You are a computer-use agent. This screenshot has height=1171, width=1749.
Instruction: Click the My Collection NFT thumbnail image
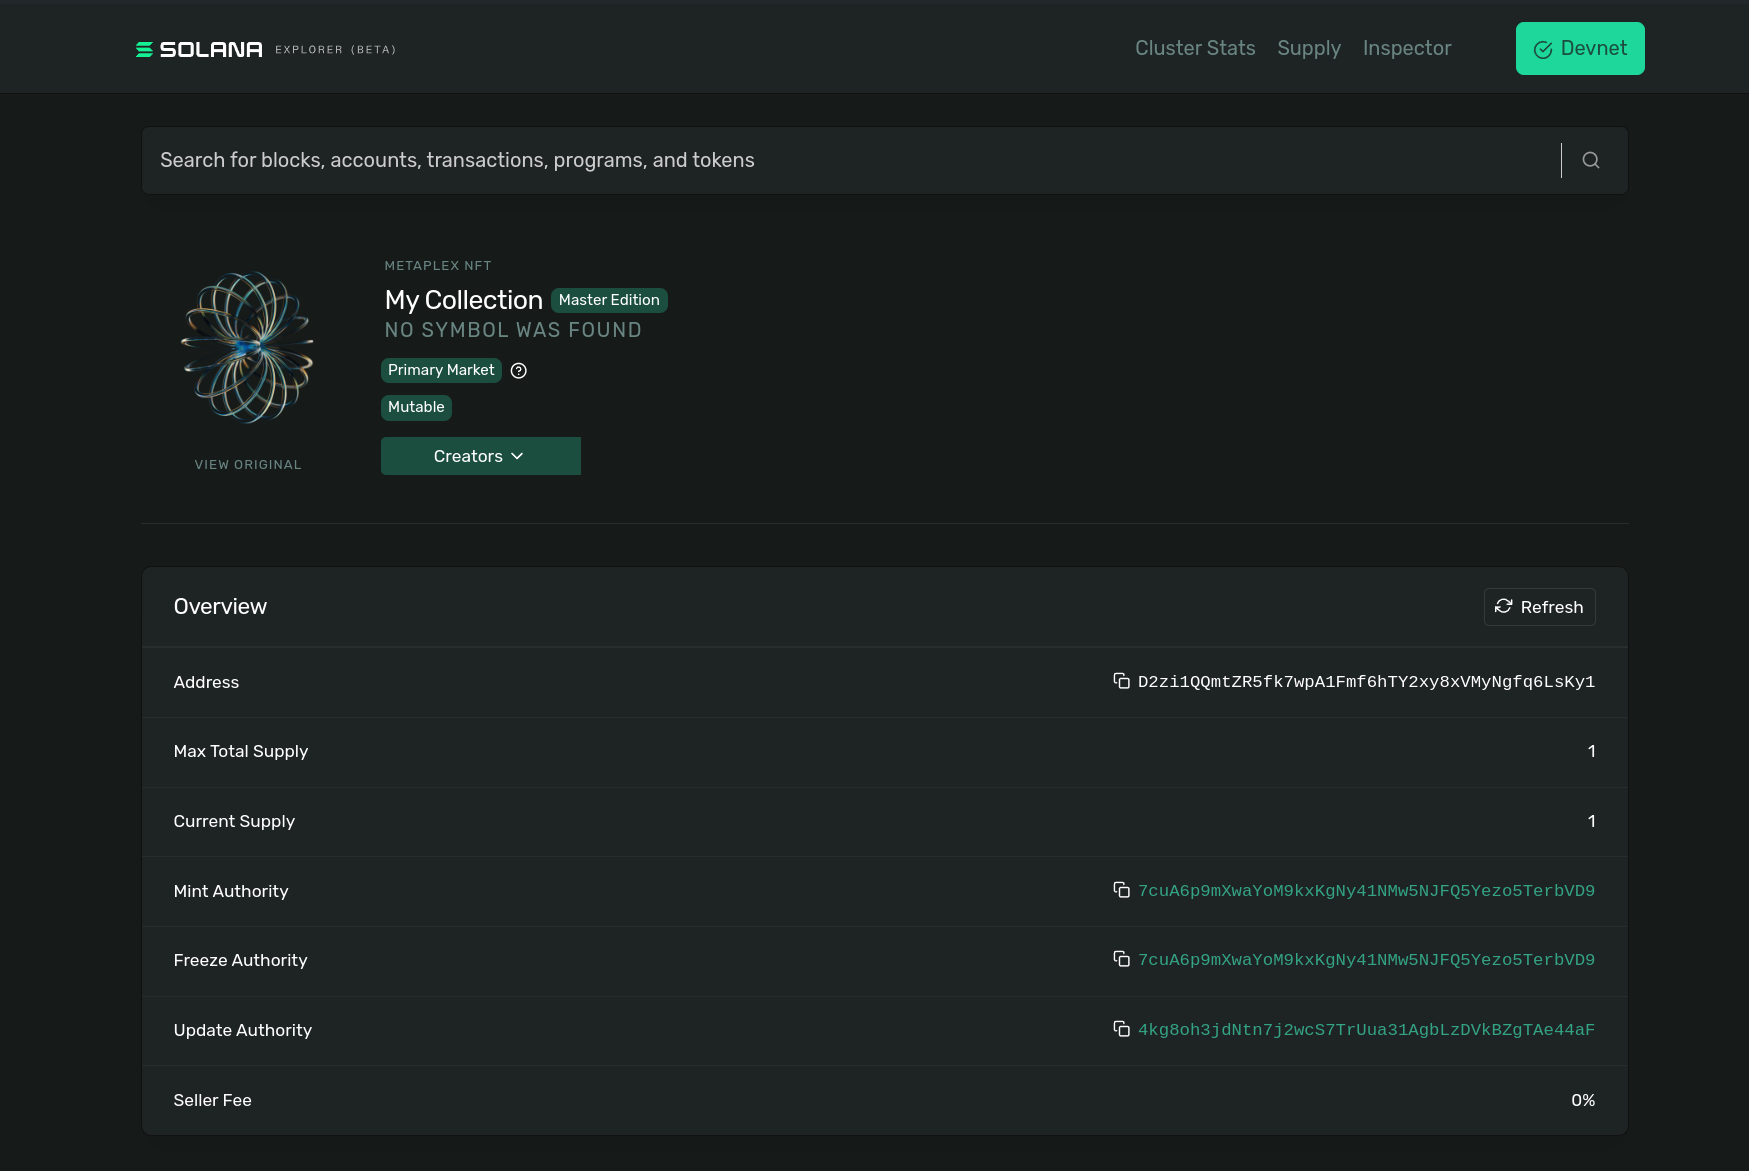point(248,347)
